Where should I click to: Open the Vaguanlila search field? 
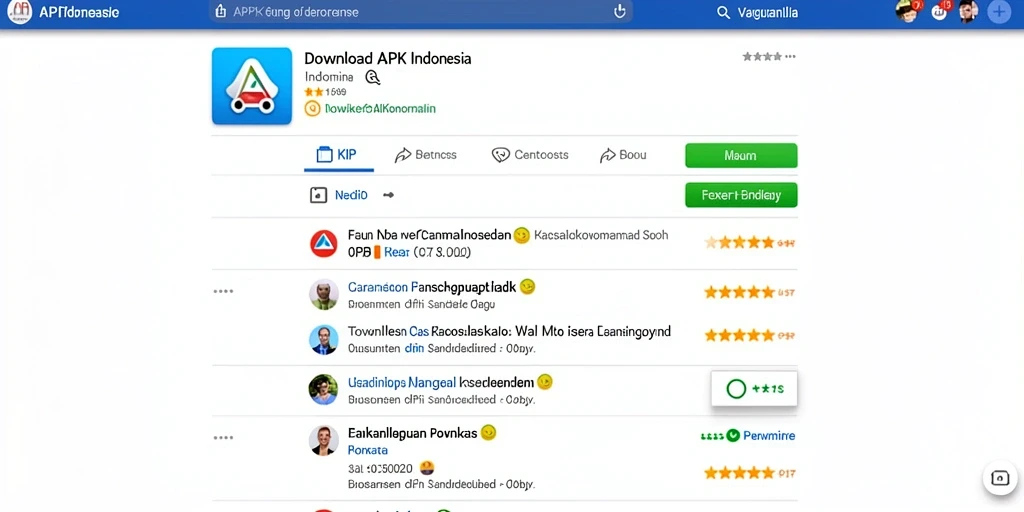pos(758,12)
